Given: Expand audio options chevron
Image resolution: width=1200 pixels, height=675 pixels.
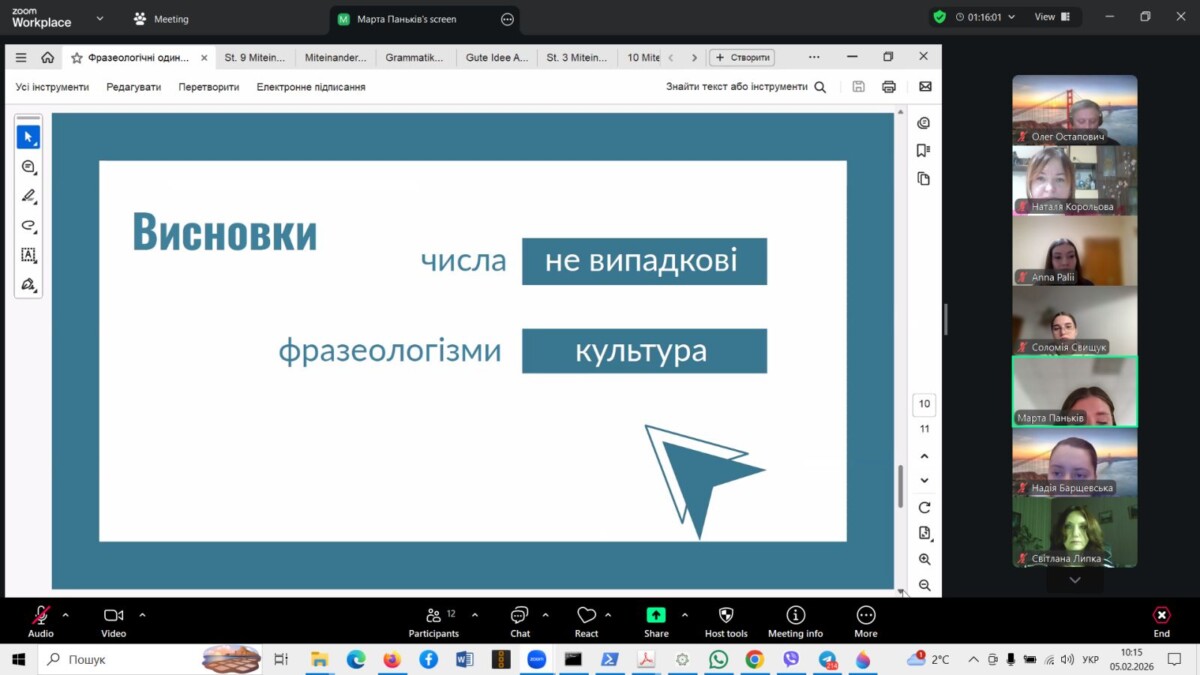Looking at the screenshot, I should pos(66,615).
